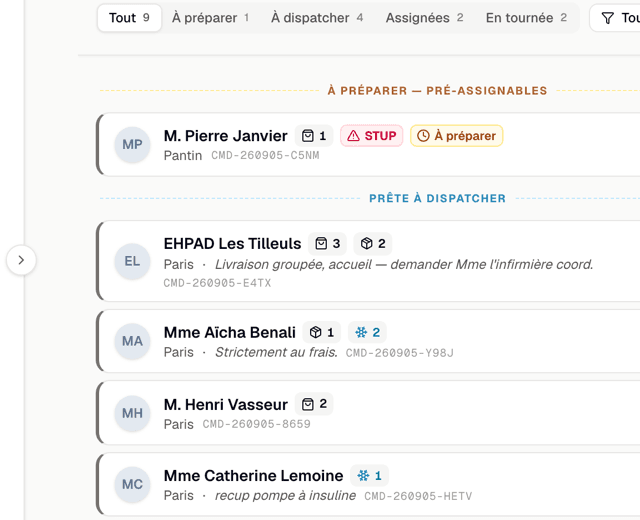Screen dimensions: 640x520
Task: Click the 'À PRÉPARER — PRÉ-ASSIGNABLES' section header
Action: pos(437,91)
